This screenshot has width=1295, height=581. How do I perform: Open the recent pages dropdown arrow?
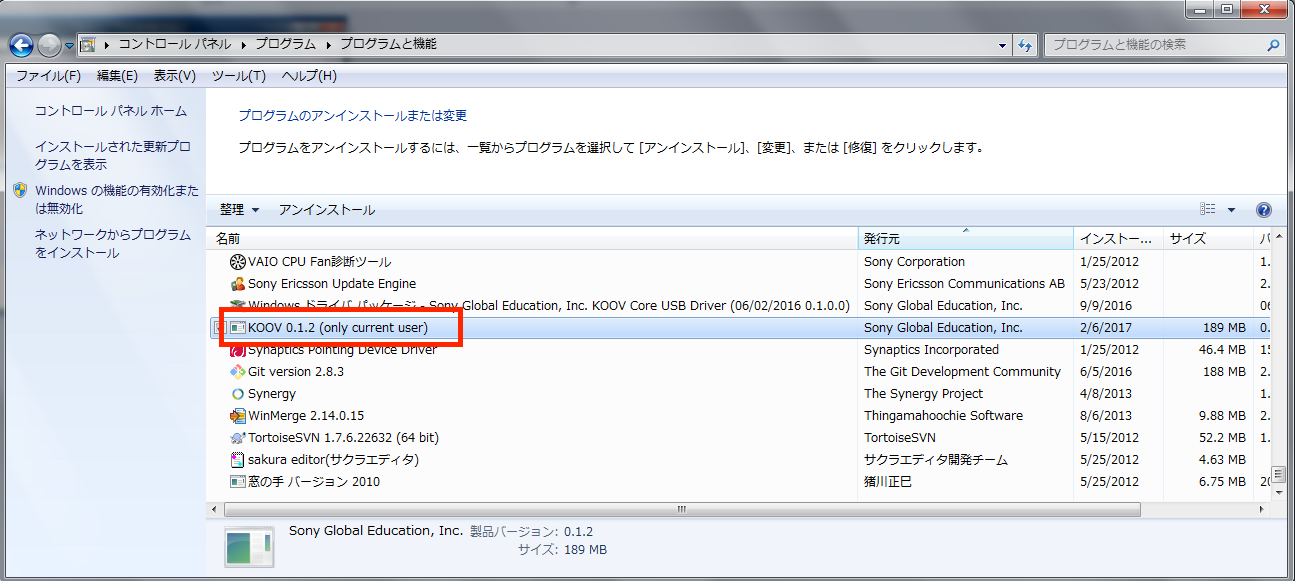coord(69,46)
